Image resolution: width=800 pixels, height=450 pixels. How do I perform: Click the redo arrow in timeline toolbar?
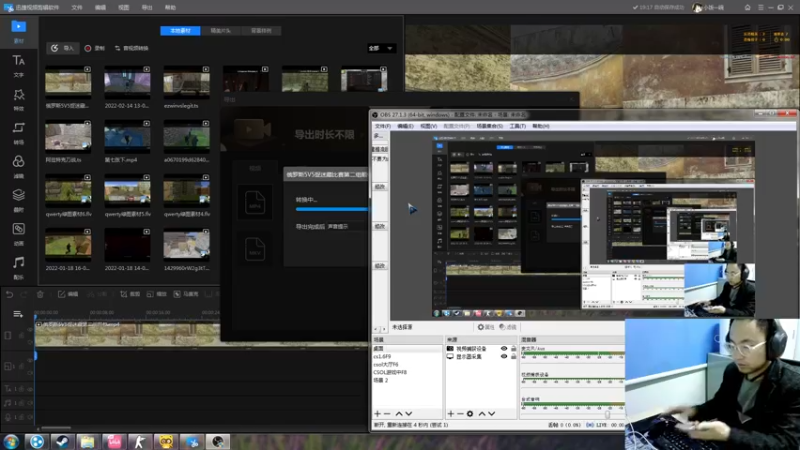[x=23, y=294]
